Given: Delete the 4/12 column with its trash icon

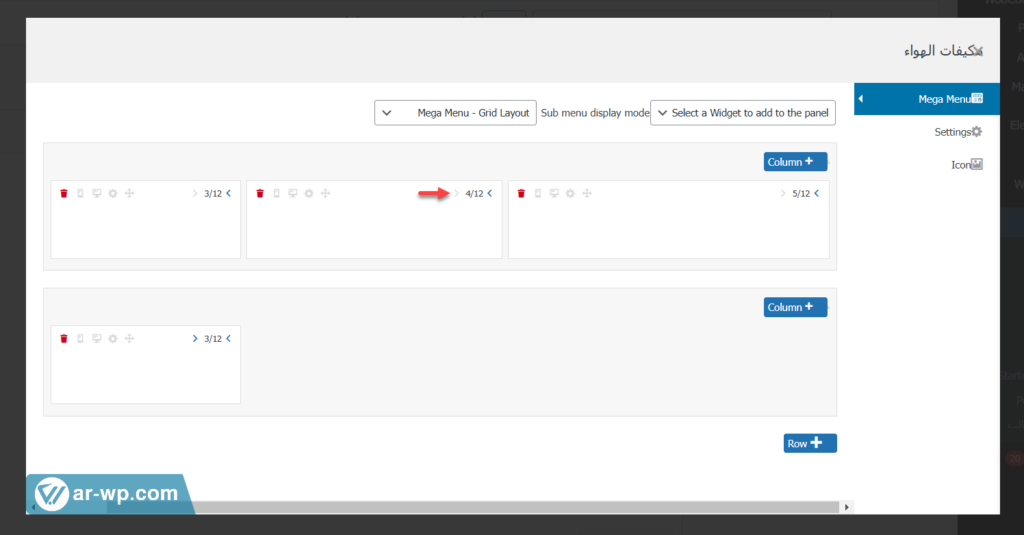Looking at the screenshot, I should pos(260,193).
